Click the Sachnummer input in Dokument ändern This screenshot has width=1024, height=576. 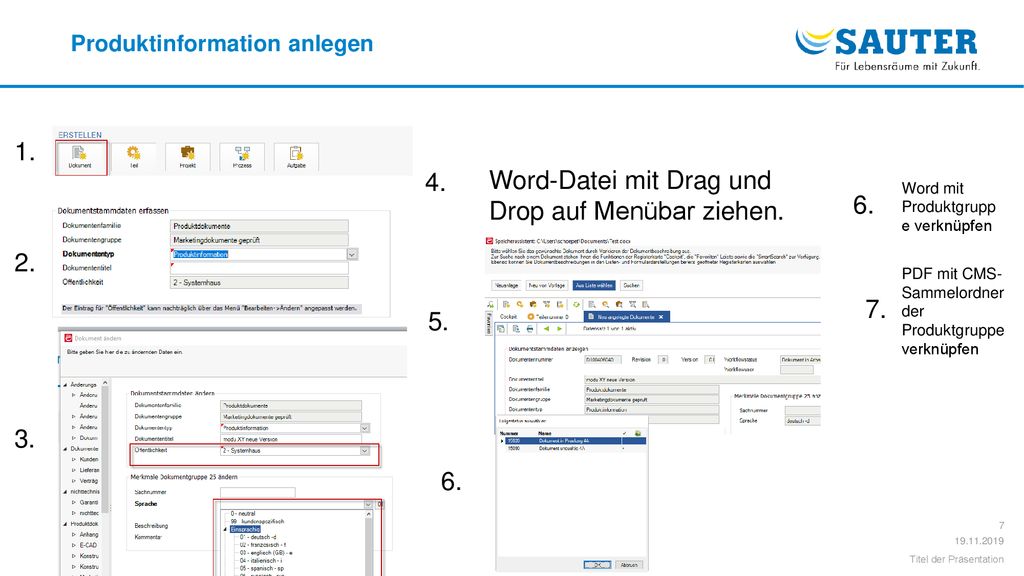(x=257, y=492)
